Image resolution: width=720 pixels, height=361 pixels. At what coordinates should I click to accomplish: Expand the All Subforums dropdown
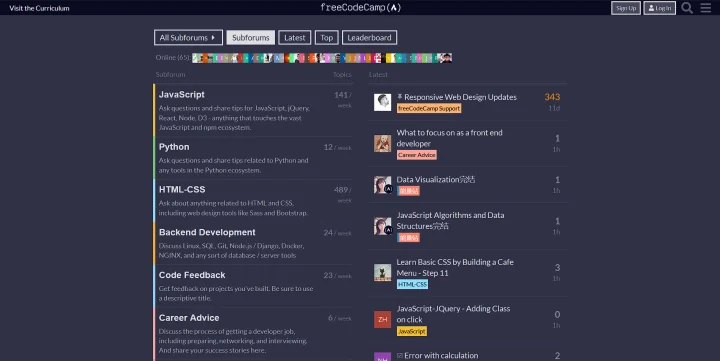click(188, 38)
